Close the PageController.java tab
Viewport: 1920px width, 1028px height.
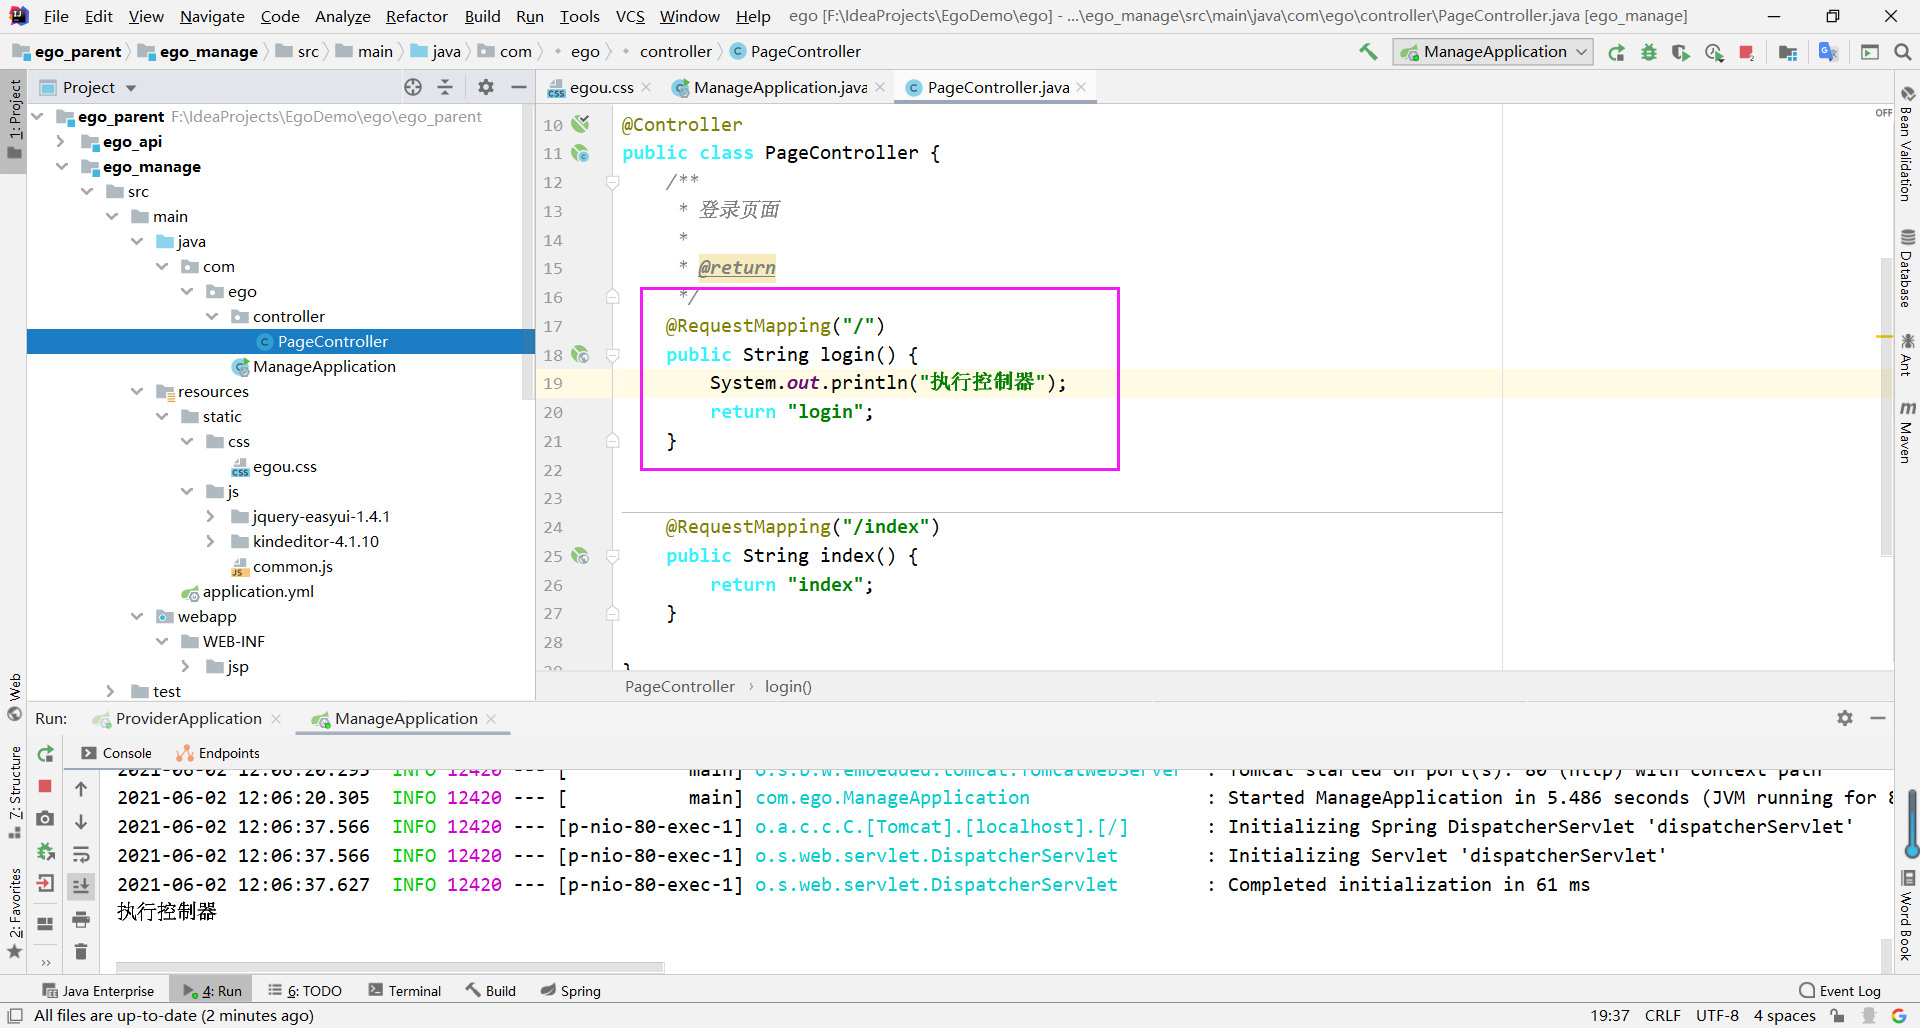pyautogui.click(x=1081, y=88)
